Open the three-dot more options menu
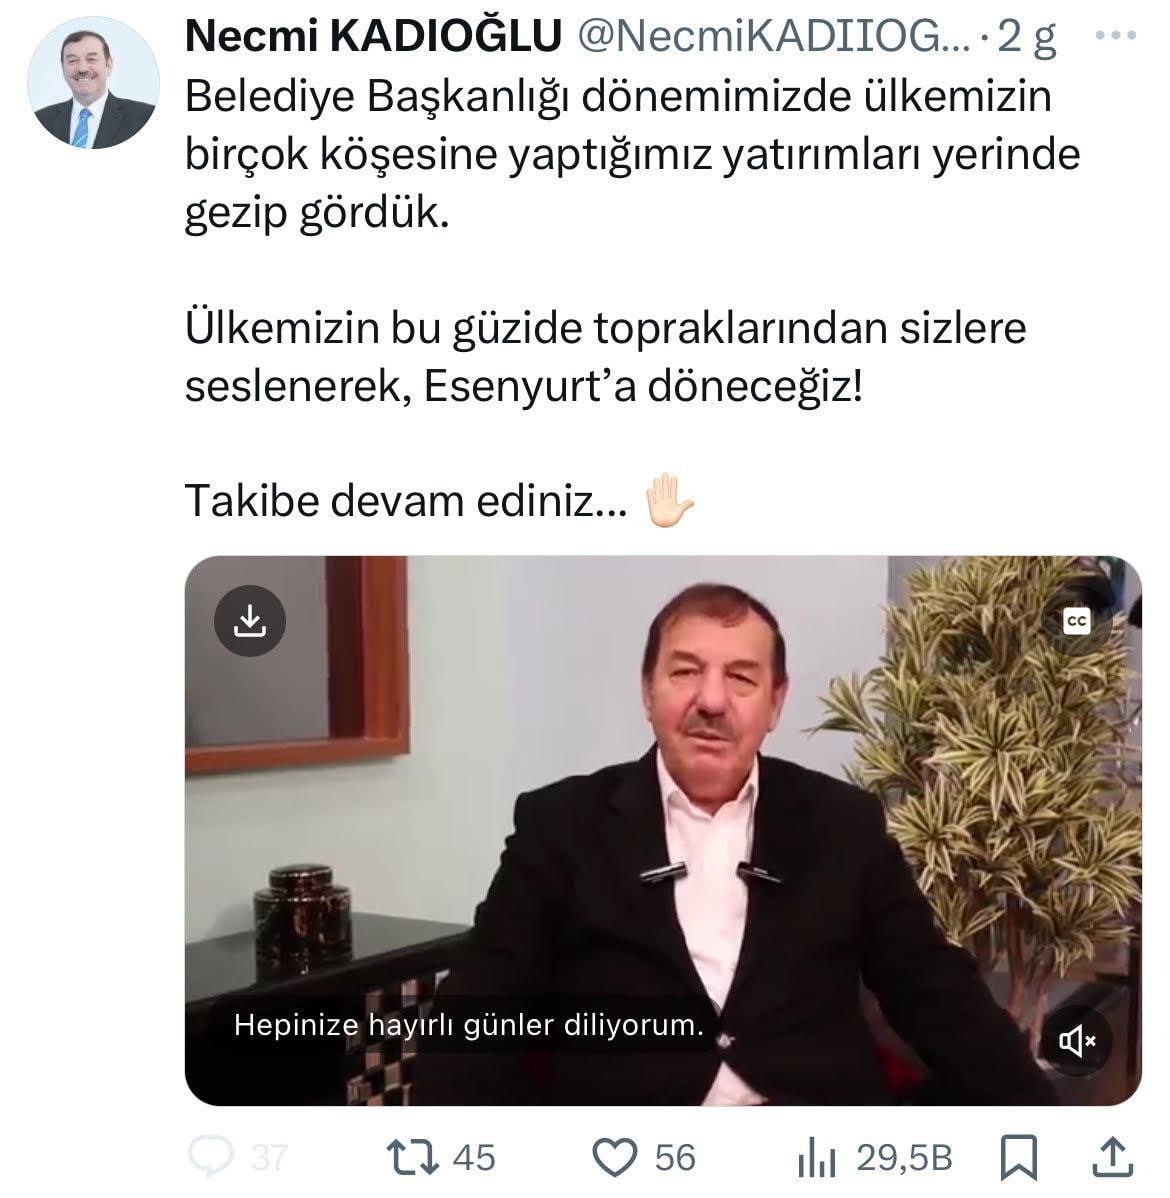This screenshot has height=1198, width=1170. point(1115,35)
